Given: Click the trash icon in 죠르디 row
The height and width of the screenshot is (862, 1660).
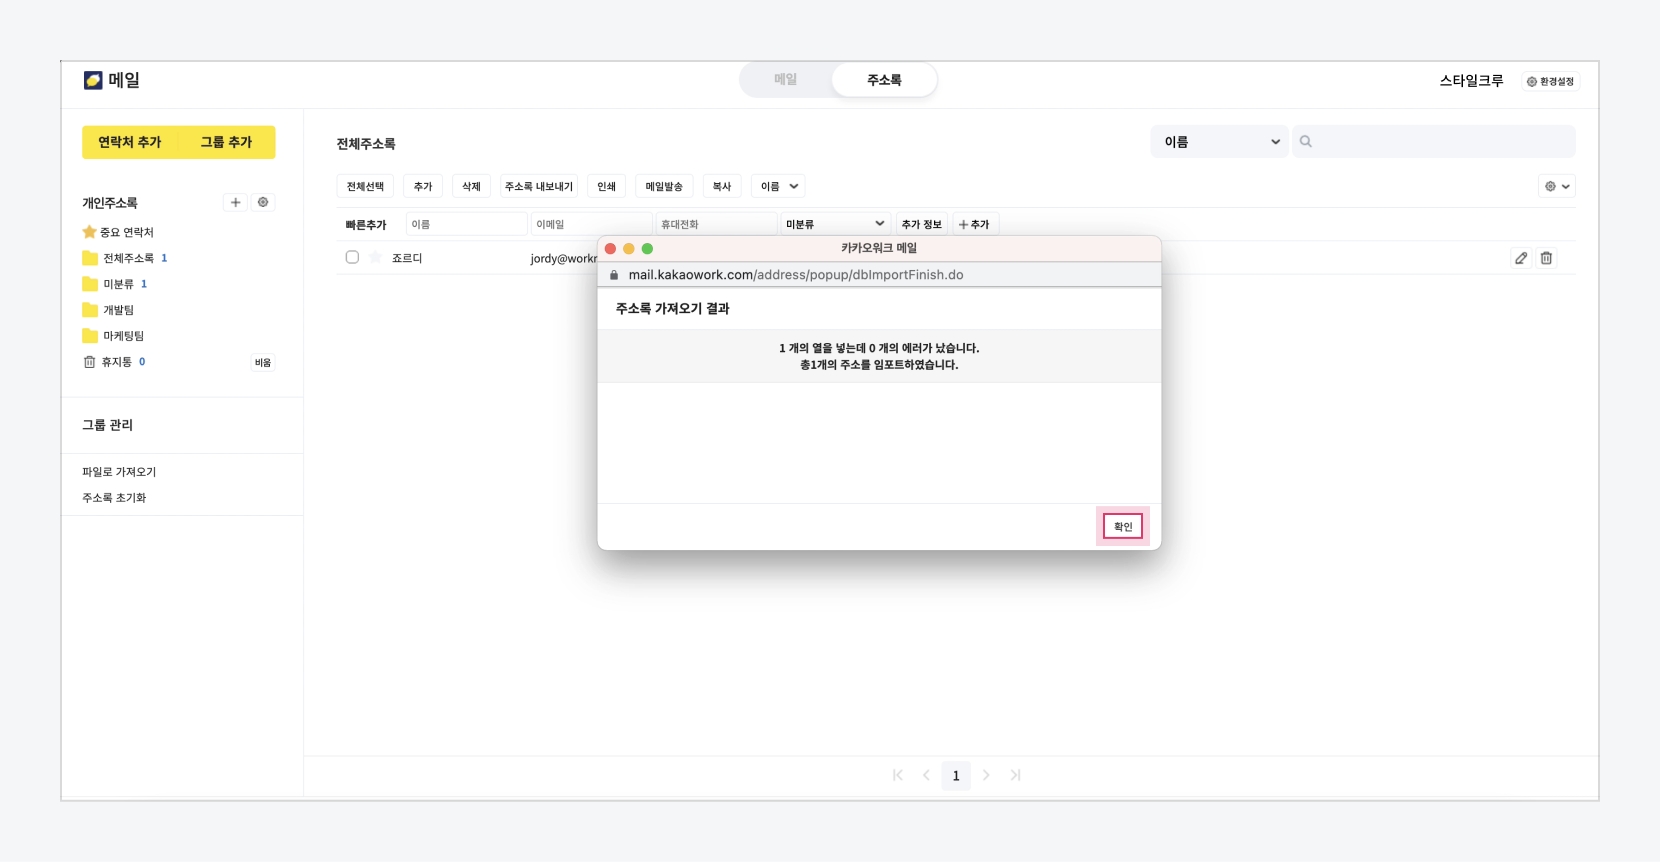Looking at the screenshot, I should point(1546,258).
